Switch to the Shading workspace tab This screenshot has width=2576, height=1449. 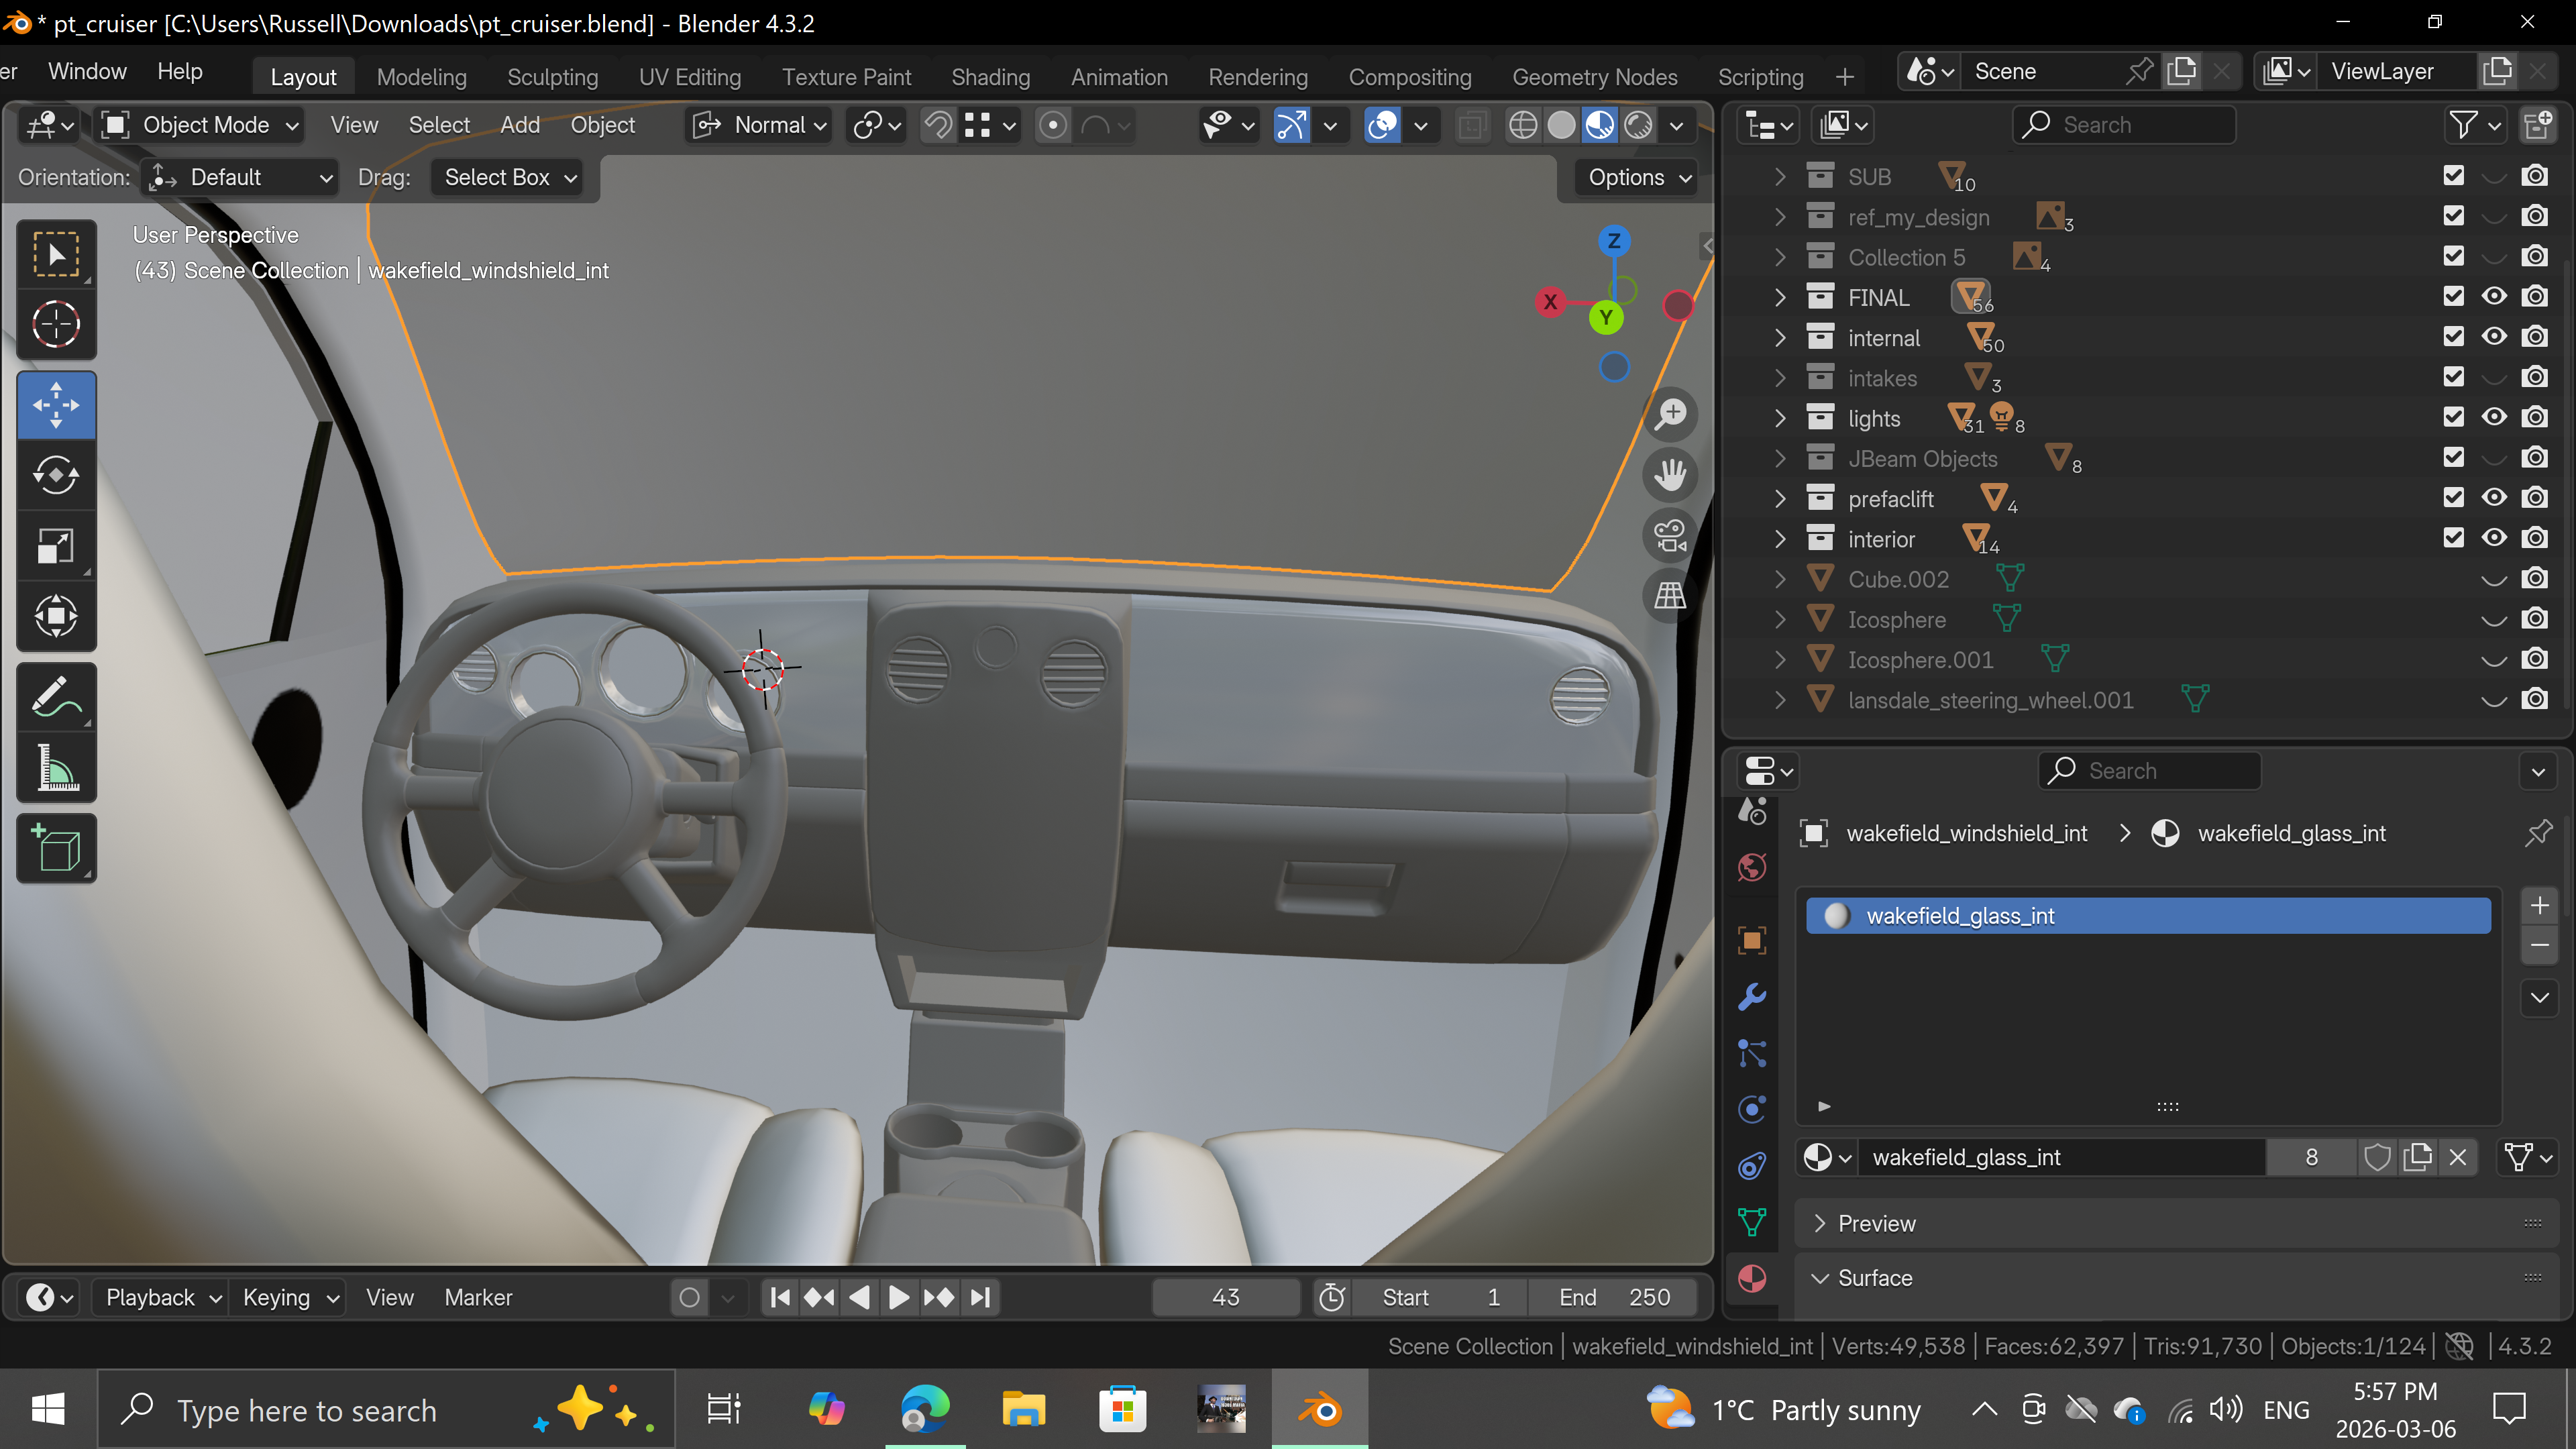(x=990, y=77)
